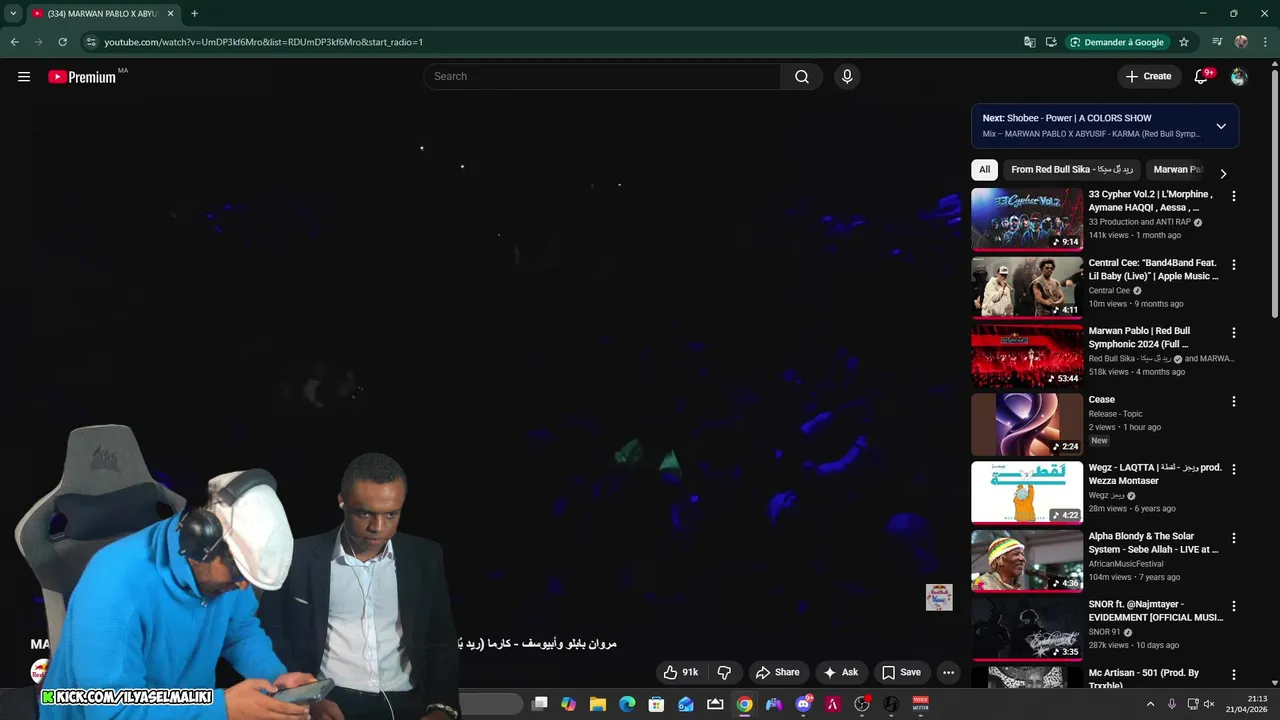The height and width of the screenshot is (720, 1280).
Task: View site information icon in address bar
Action: pos(90,42)
